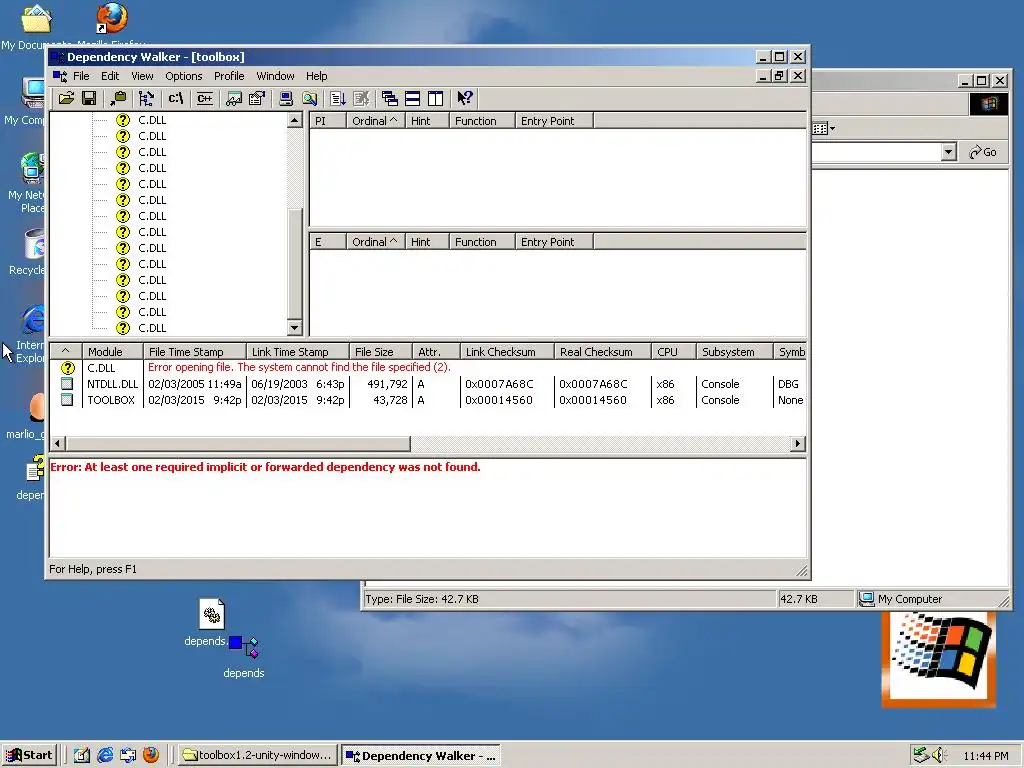
Task: Open Configure Module Search Order icon
Action: point(310,99)
